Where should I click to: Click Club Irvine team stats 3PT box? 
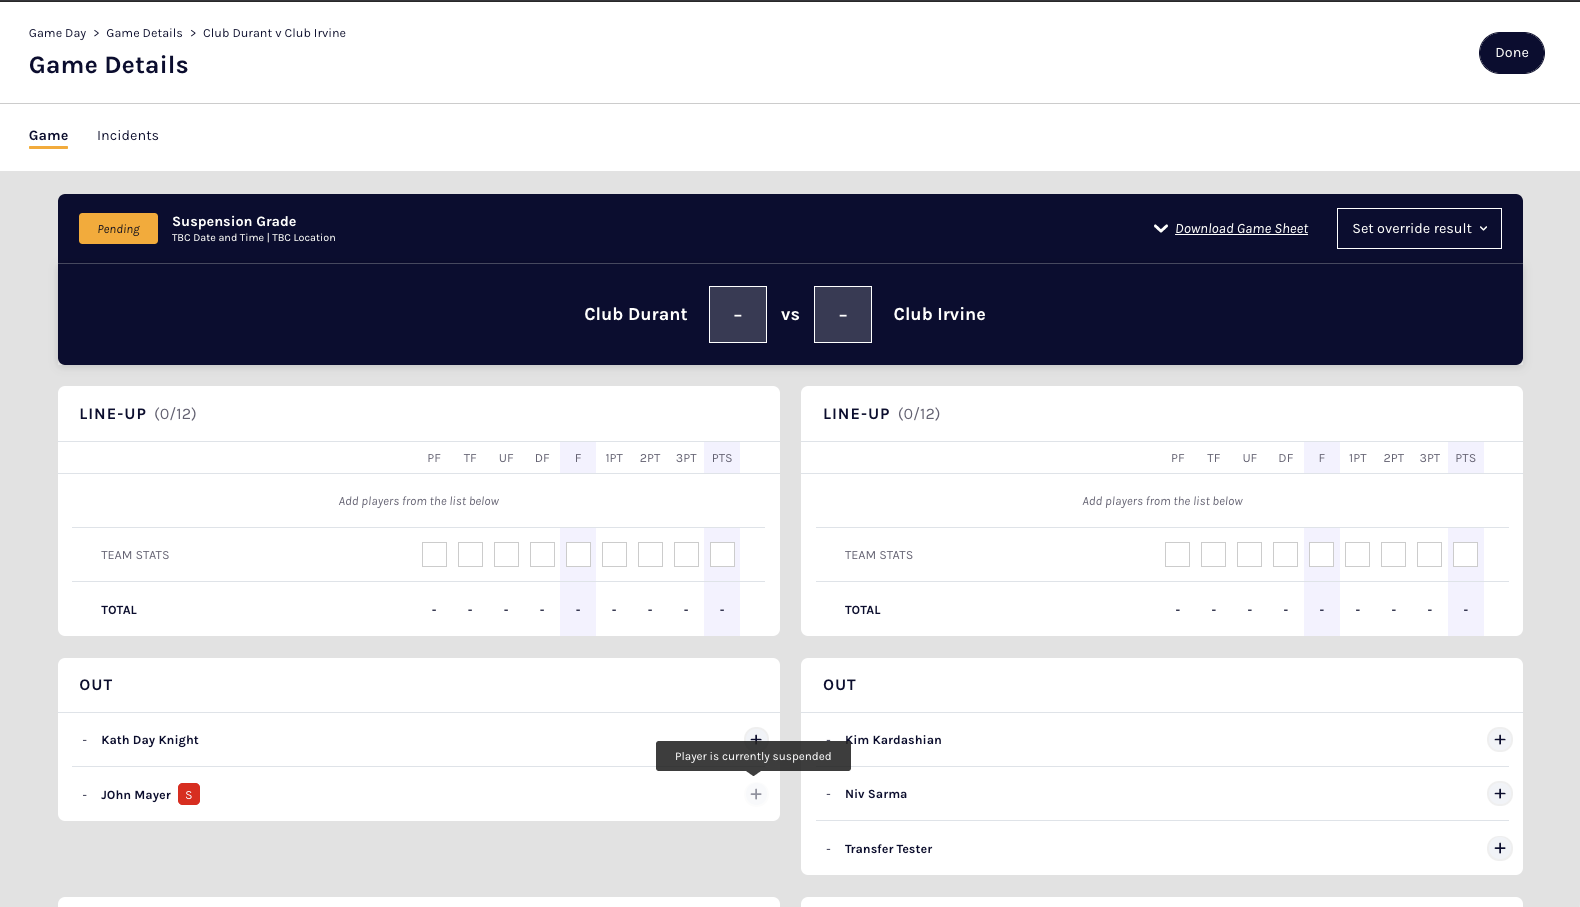(x=1429, y=555)
